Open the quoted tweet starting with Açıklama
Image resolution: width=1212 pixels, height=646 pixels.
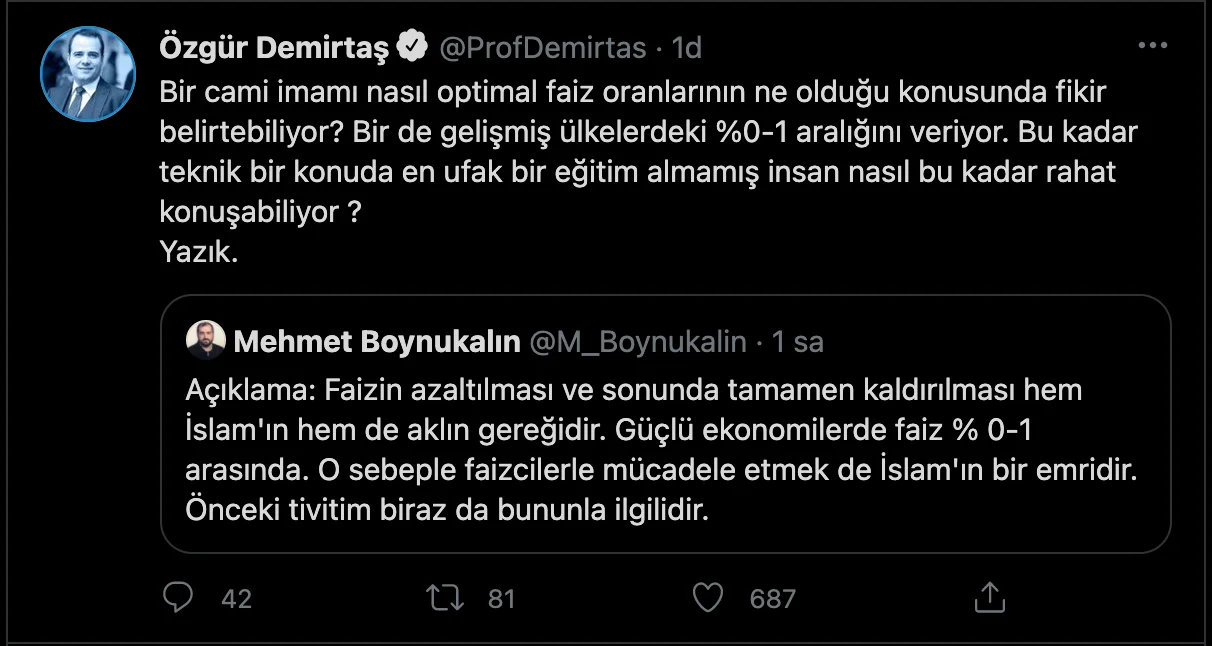point(664,449)
